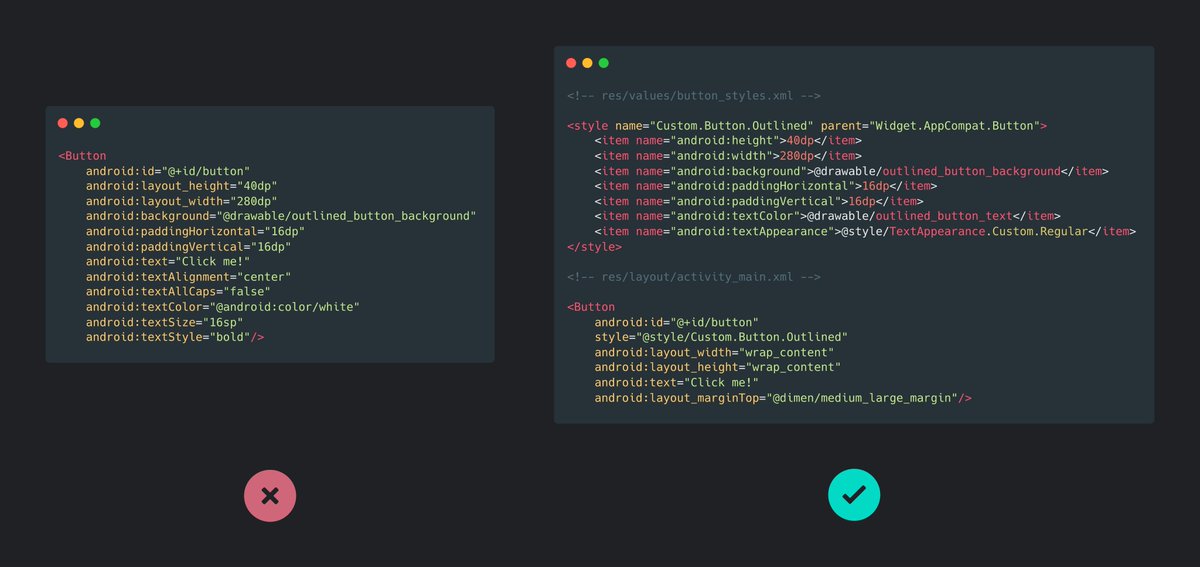Click the style name="Custom.Button.Outlined" opening tag
1200x567 pixels.
(x=807, y=126)
